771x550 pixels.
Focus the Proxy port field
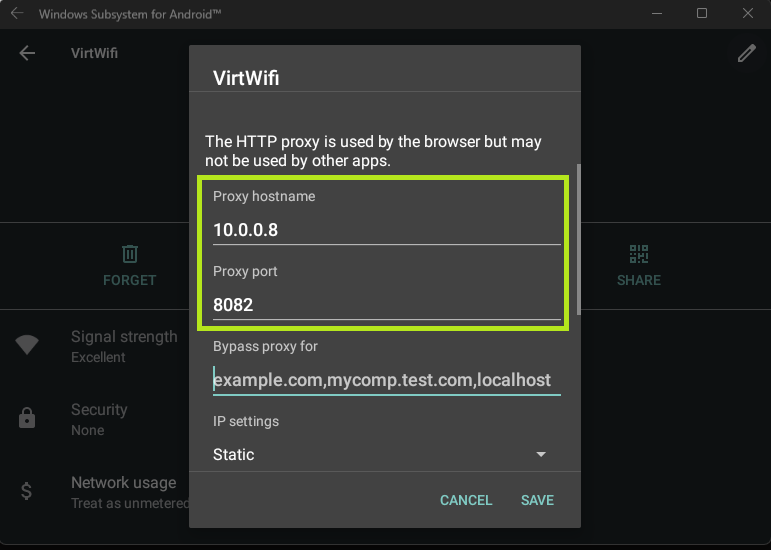(x=386, y=305)
